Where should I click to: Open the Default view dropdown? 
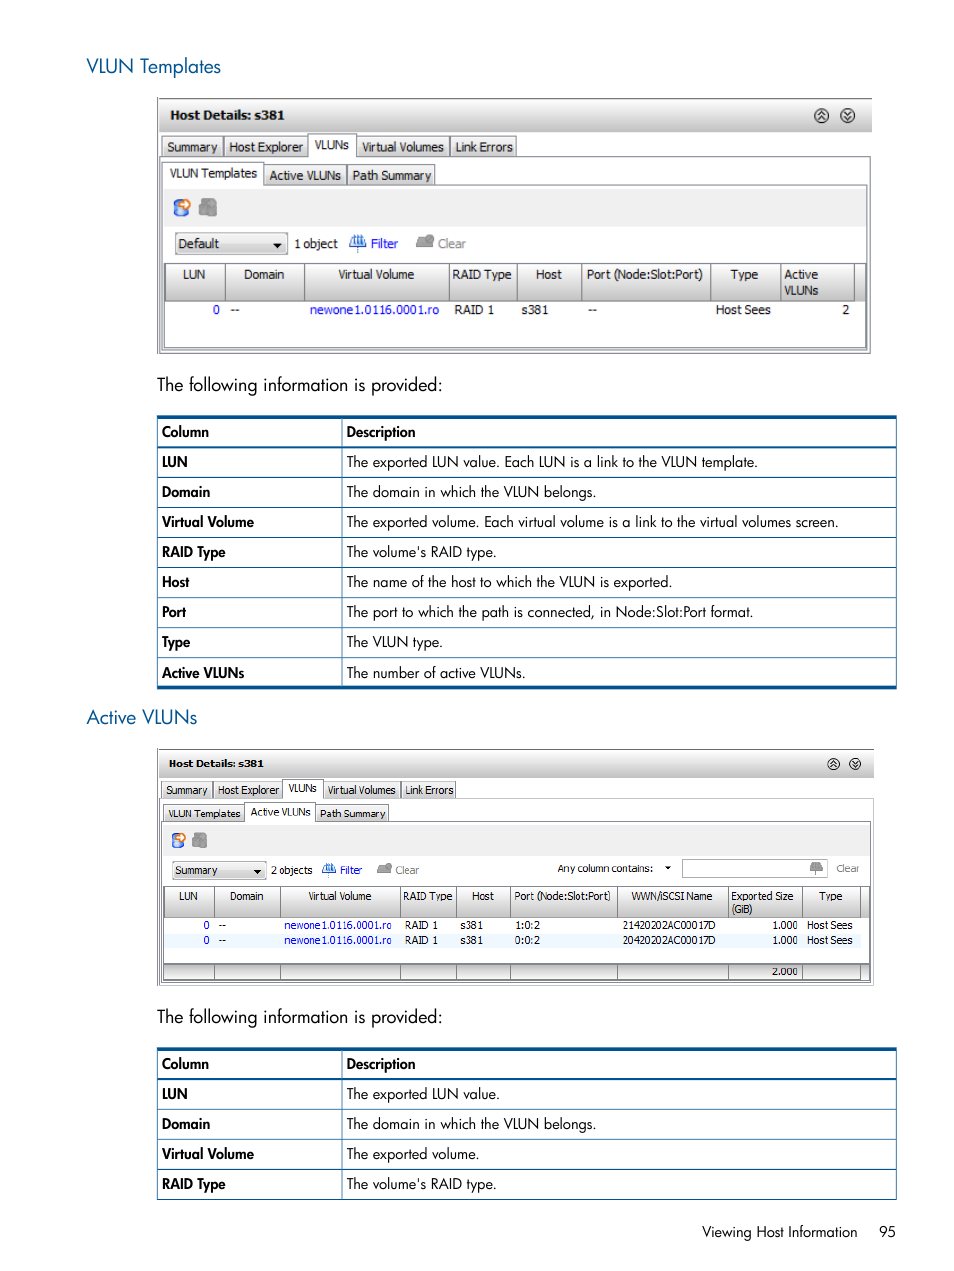(231, 244)
